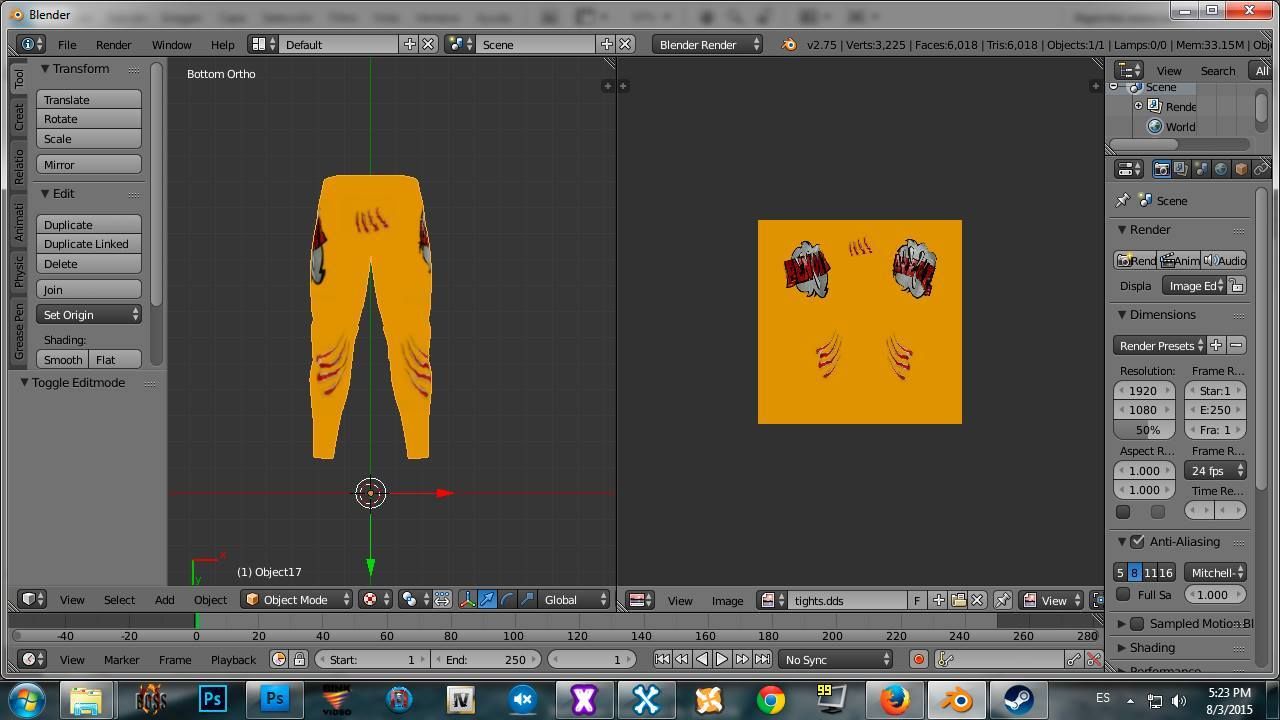Open the Help menu
Screen dimensions: 1280x720
click(222, 44)
